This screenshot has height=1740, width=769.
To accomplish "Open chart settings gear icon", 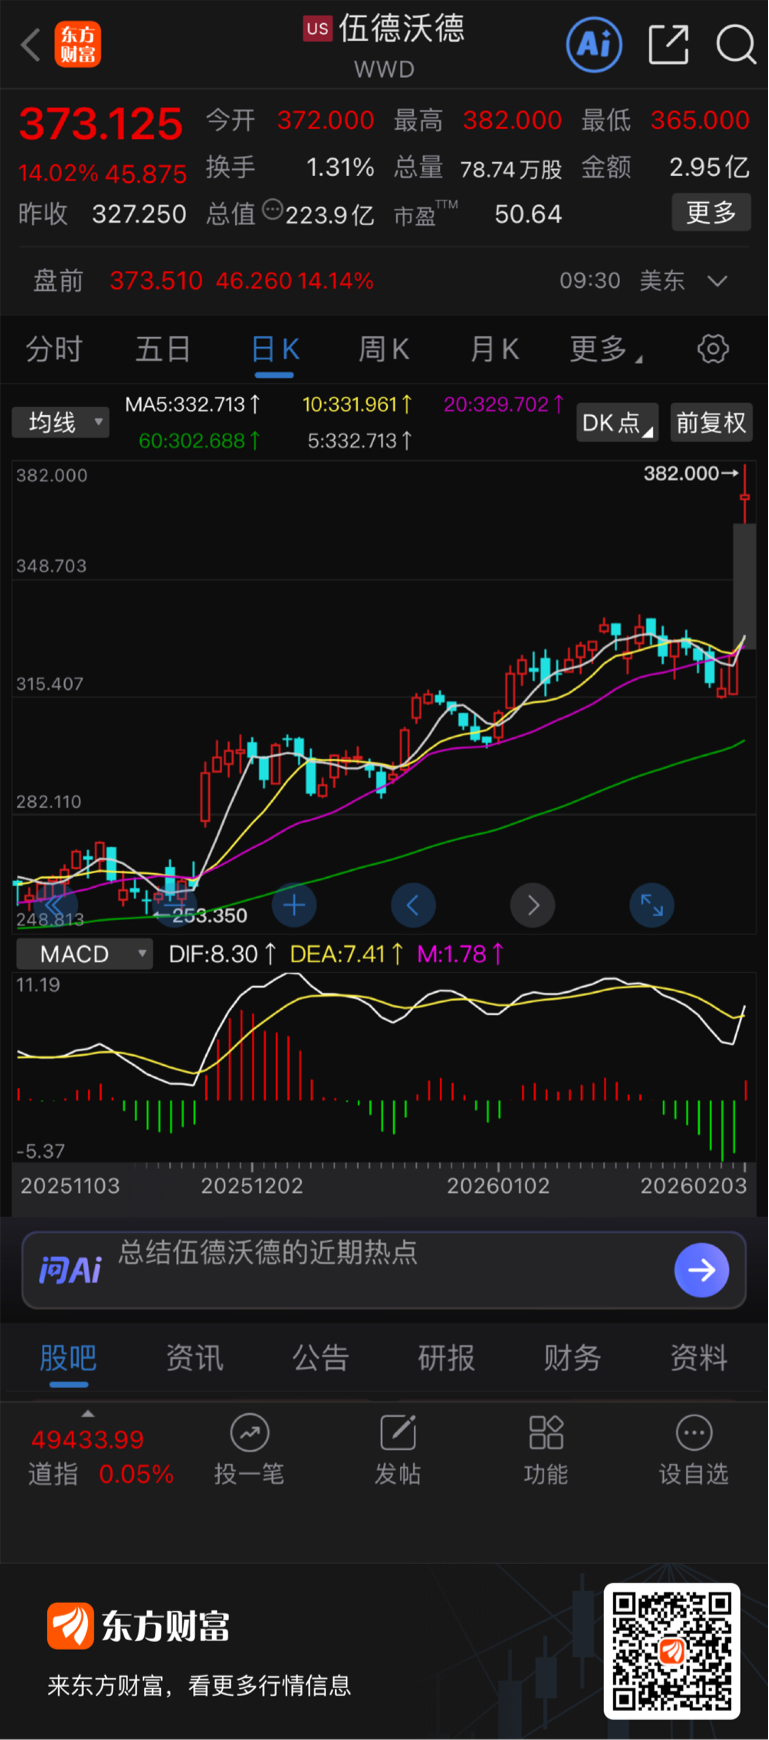I will (x=712, y=349).
